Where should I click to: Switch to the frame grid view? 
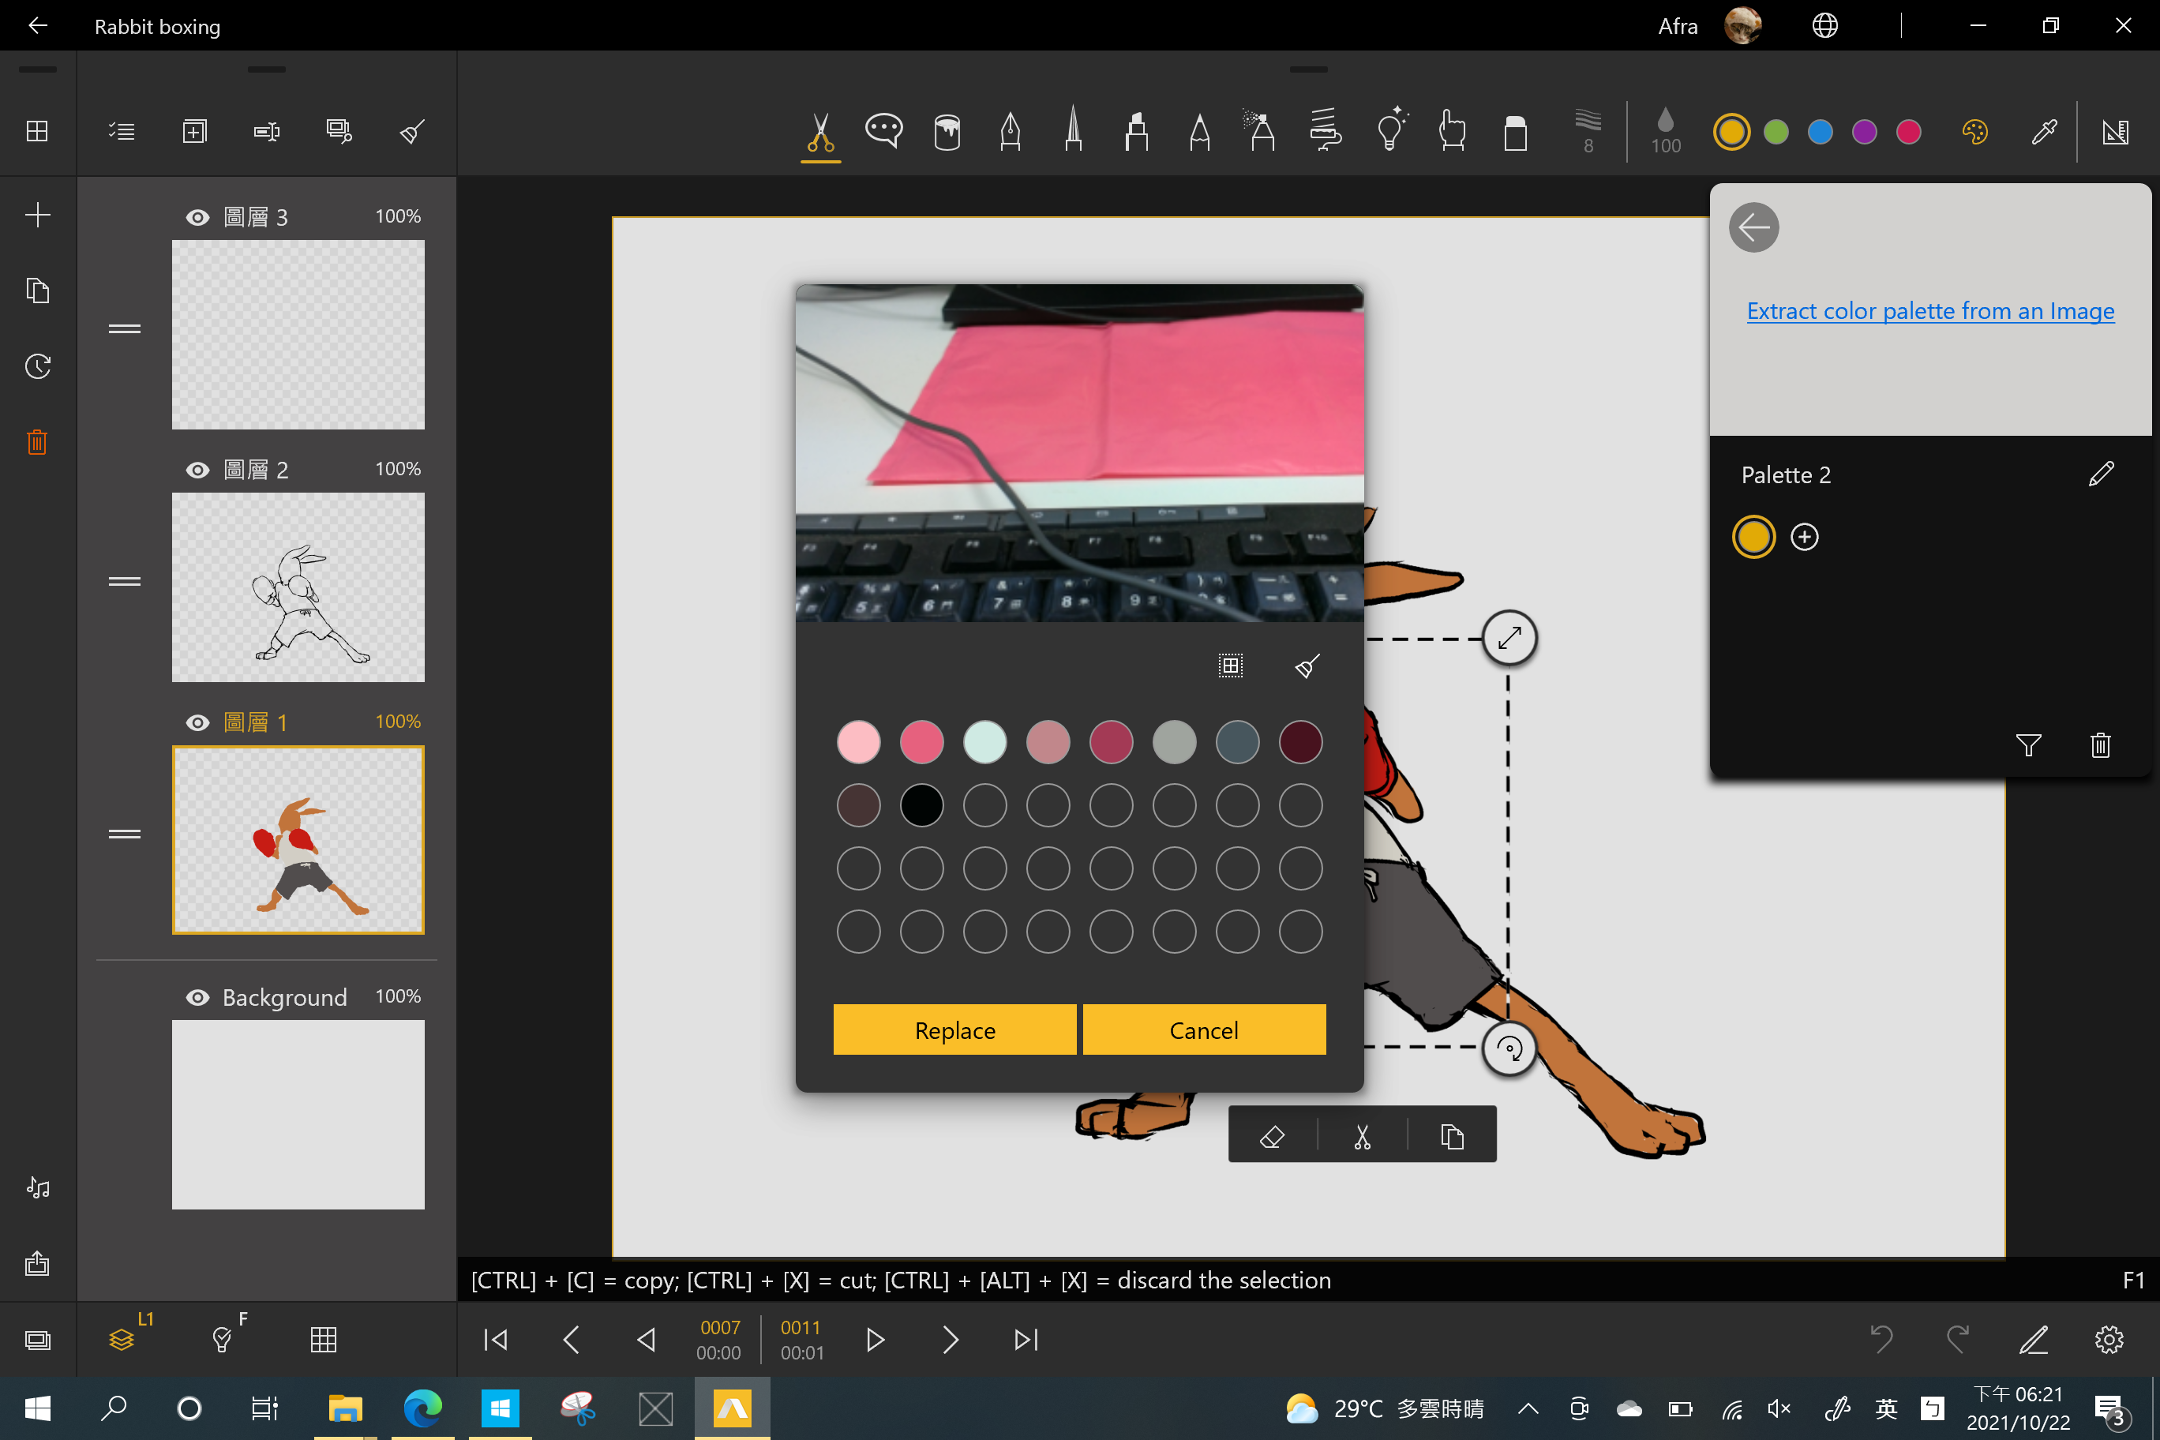point(324,1339)
